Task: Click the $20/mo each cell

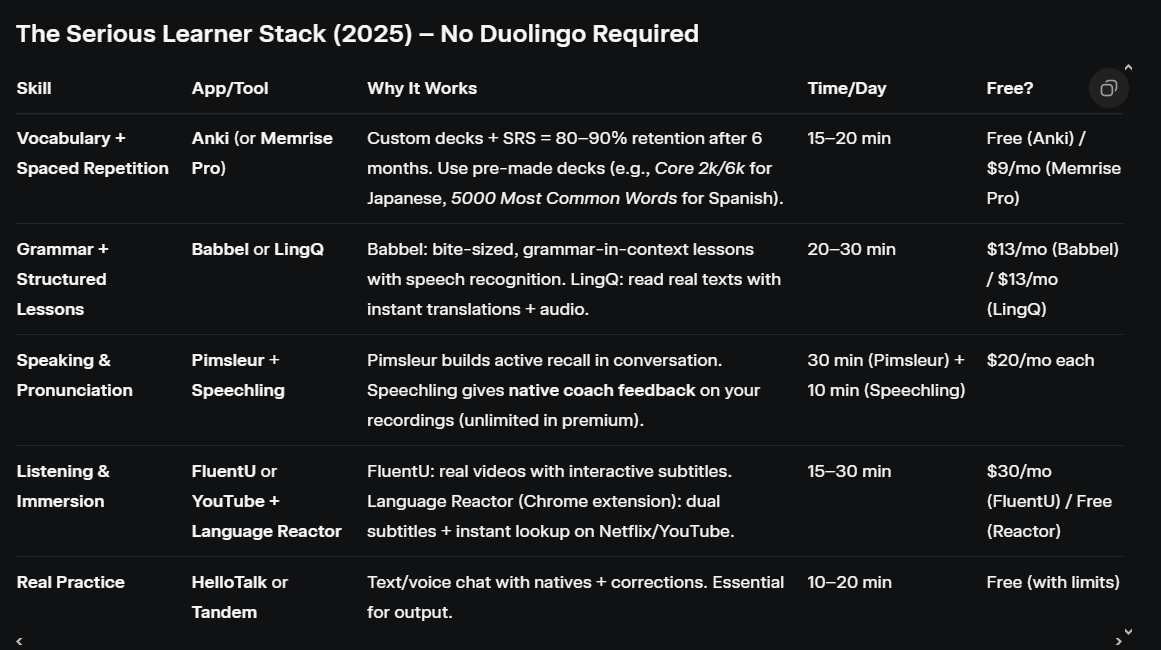Action: pyautogui.click(x=1040, y=360)
